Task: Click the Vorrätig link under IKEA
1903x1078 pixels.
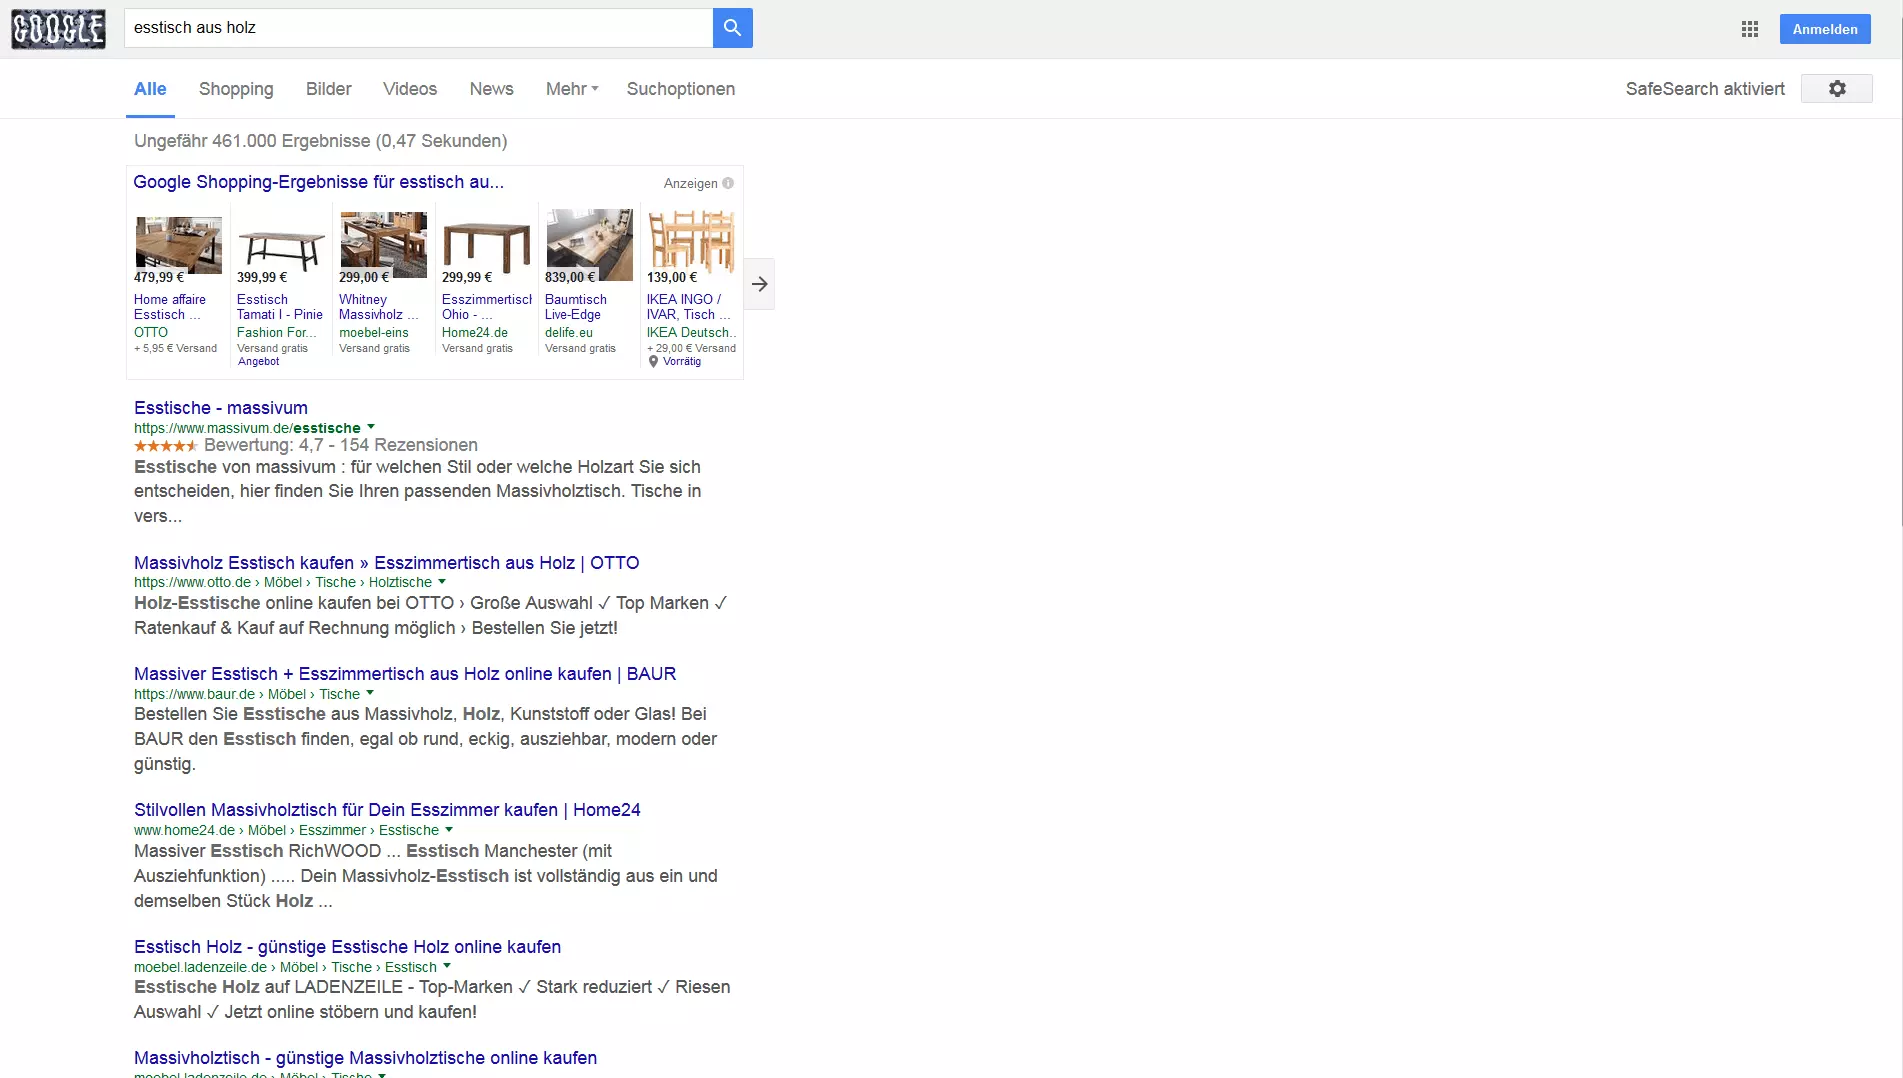Action: pyautogui.click(x=682, y=362)
